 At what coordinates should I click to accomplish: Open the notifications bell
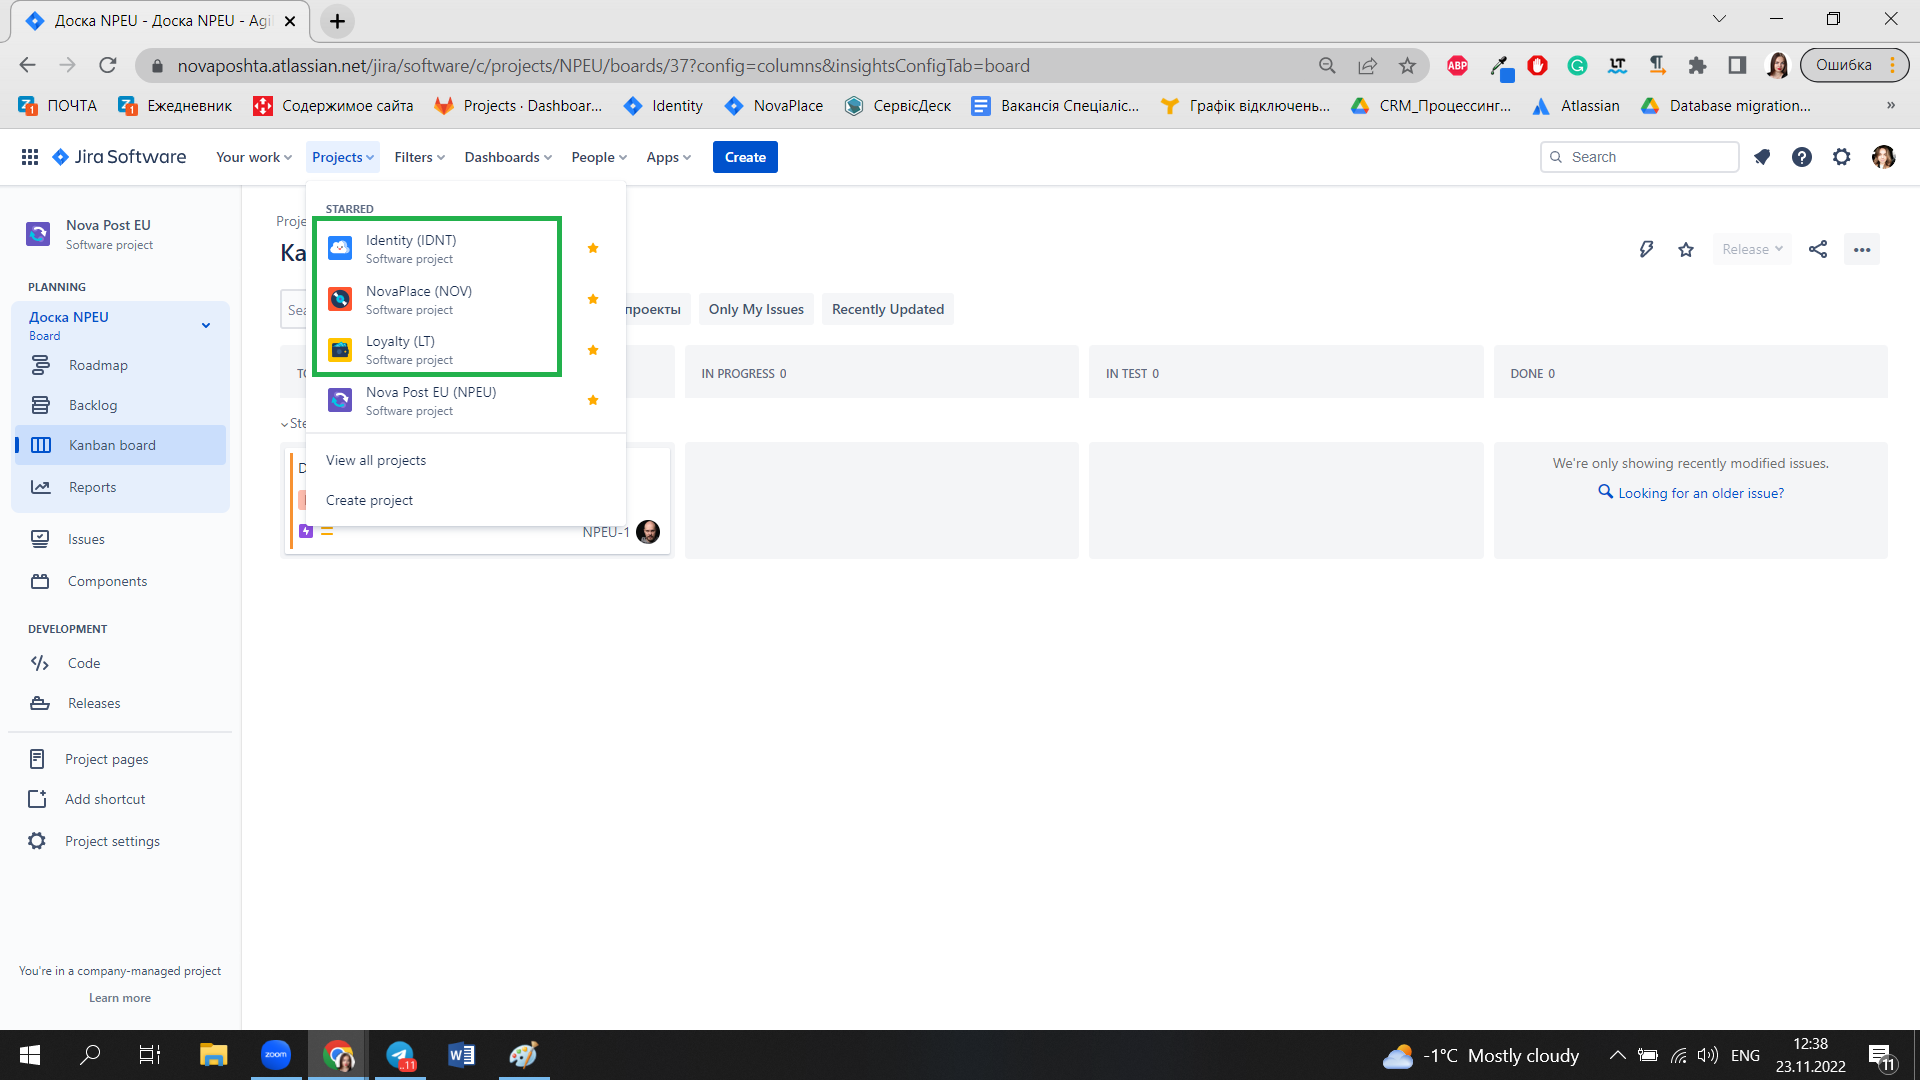pos(1762,157)
